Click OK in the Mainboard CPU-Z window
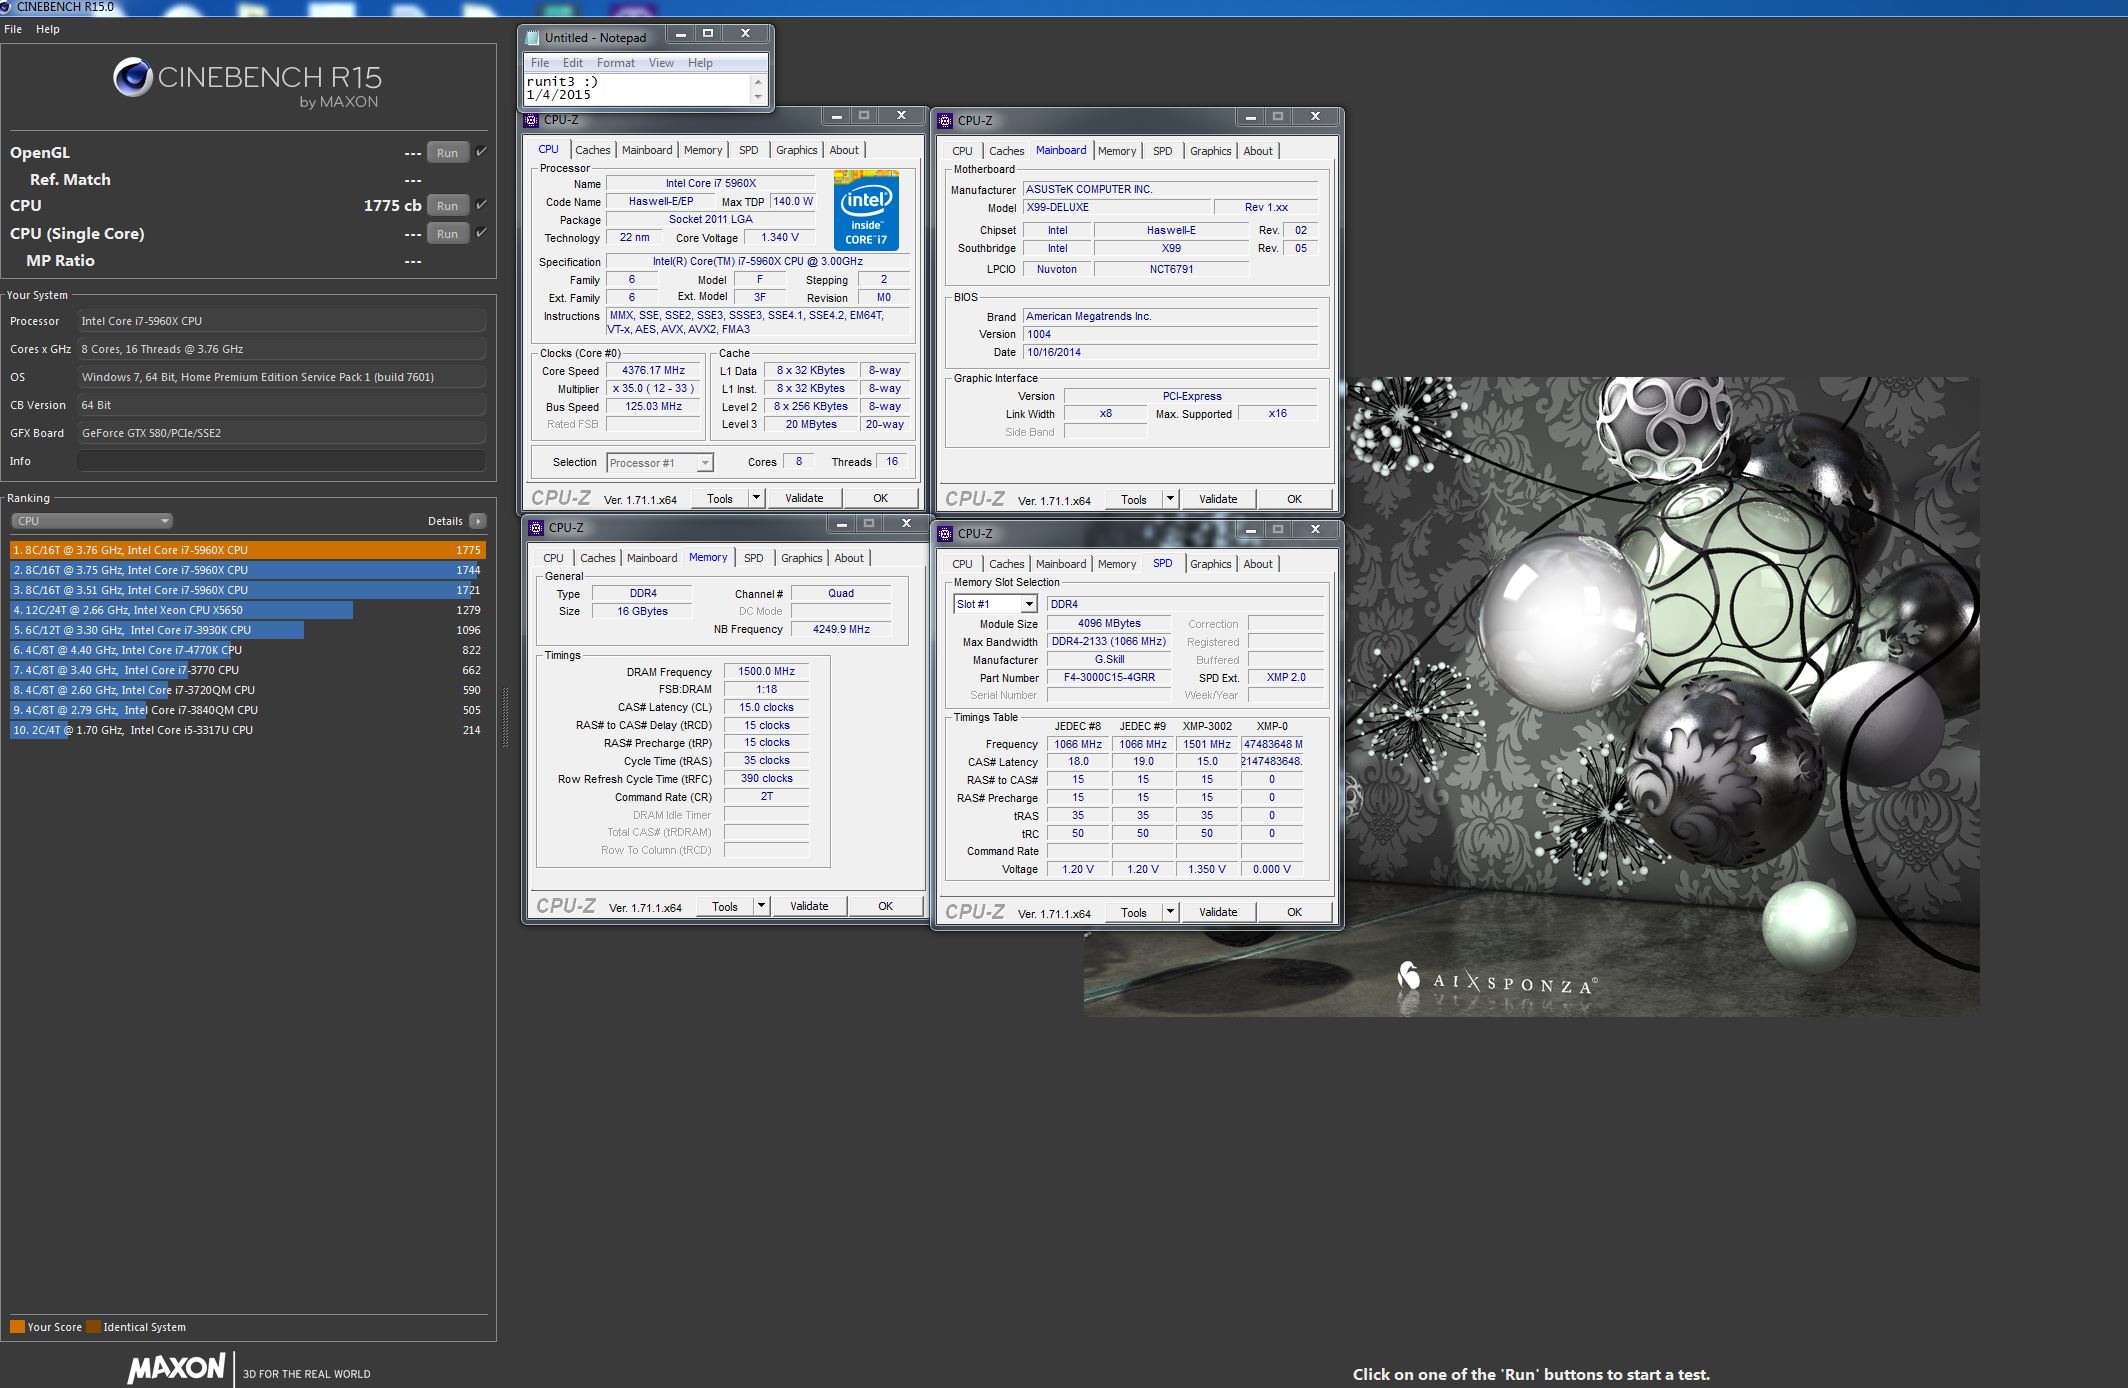This screenshot has height=1388, width=2128. [x=1294, y=499]
